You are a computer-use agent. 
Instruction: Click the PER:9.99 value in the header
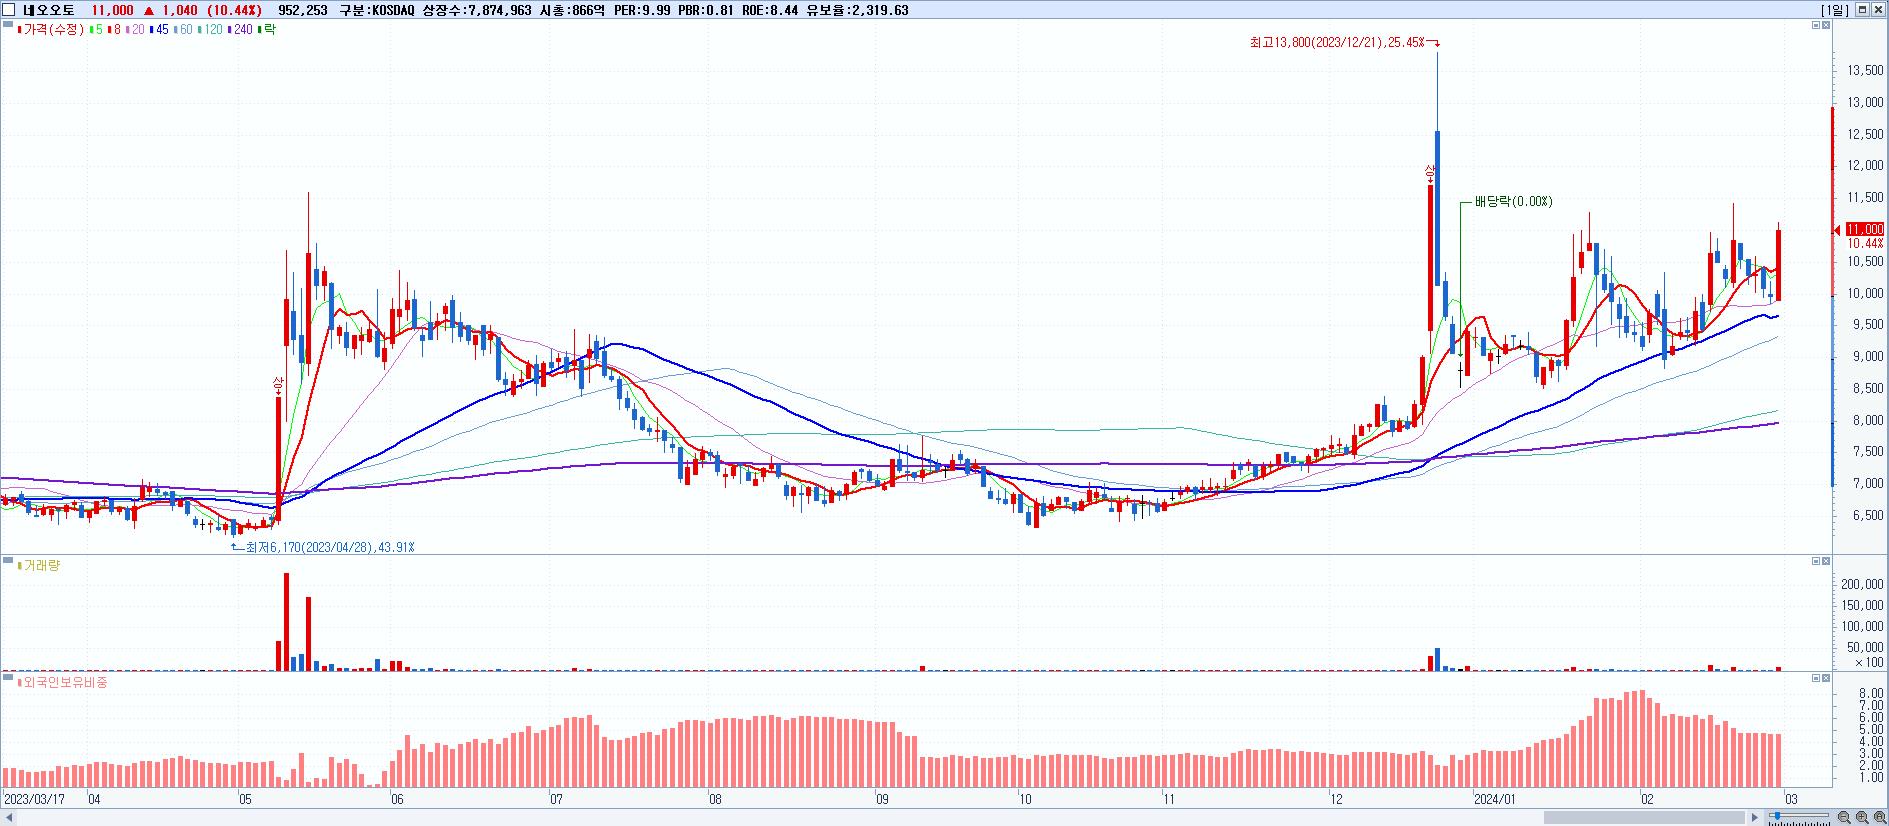point(642,10)
